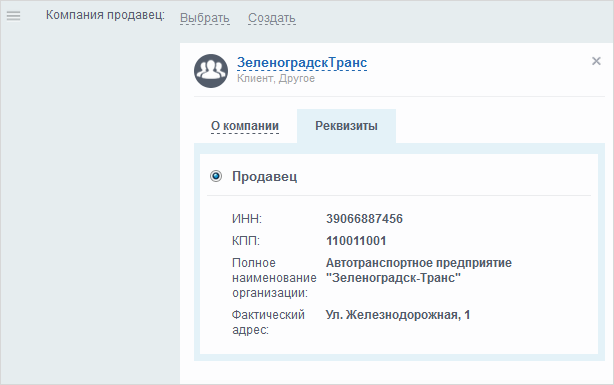Select the Продавец radio button
The height and width of the screenshot is (385, 614).
pyautogui.click(x=216, y=176)
